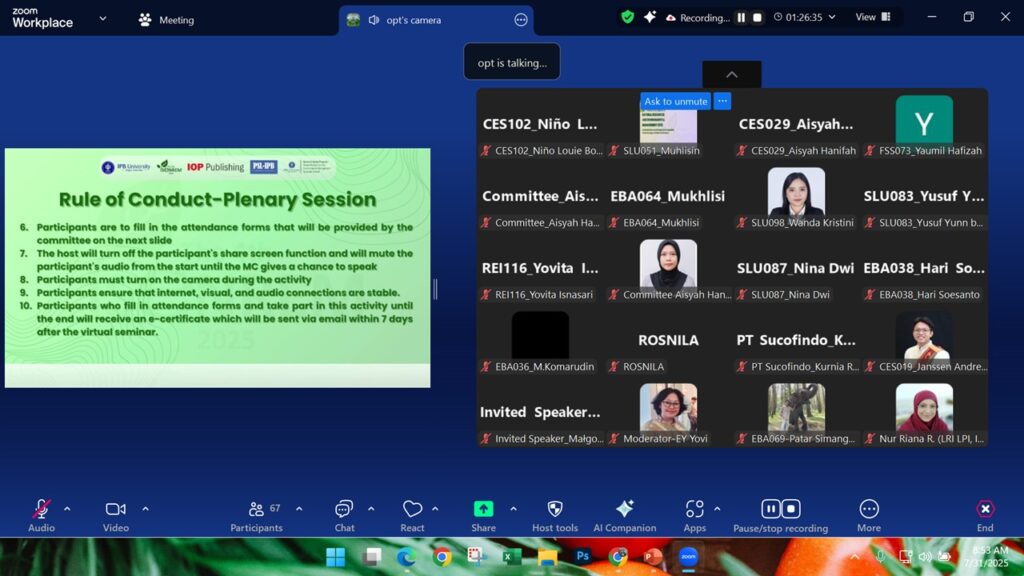Click the More options icon

[869, 510]
